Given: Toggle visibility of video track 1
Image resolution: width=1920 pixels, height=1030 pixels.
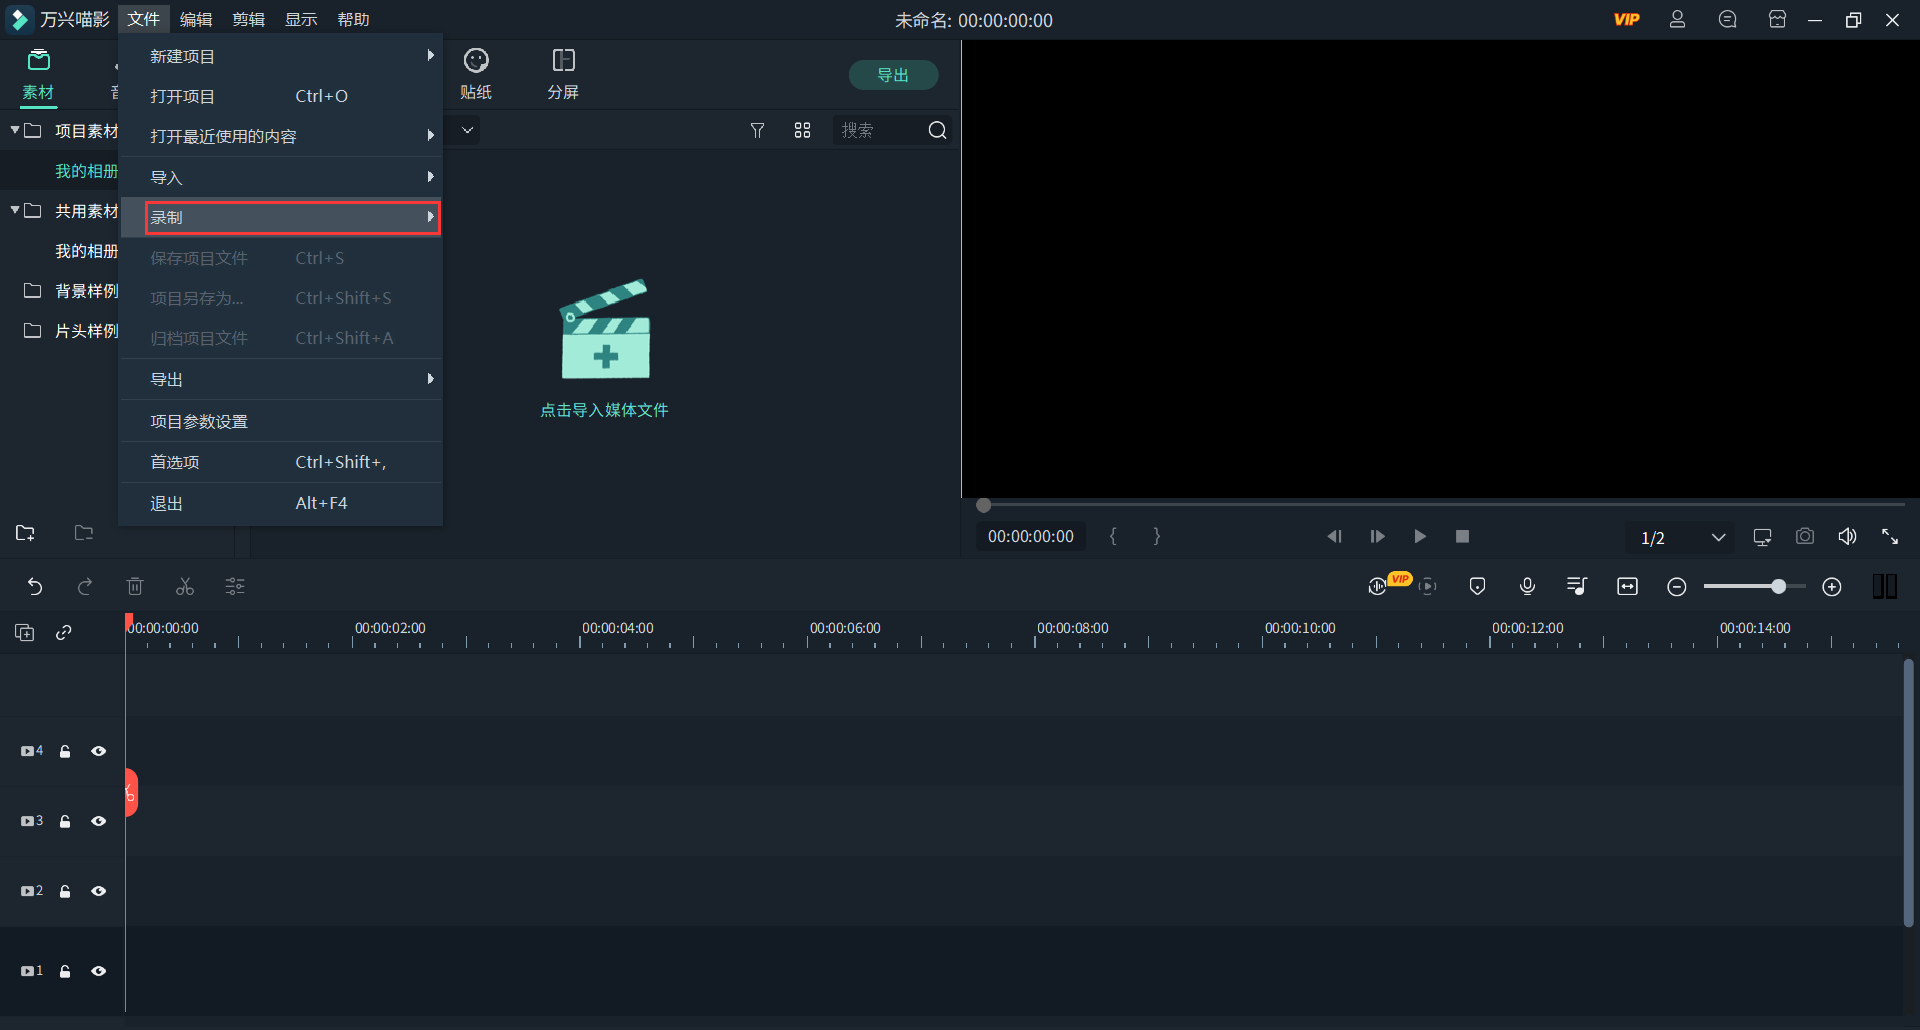Looking at the screenshot, I should click(x=98, y=972).
